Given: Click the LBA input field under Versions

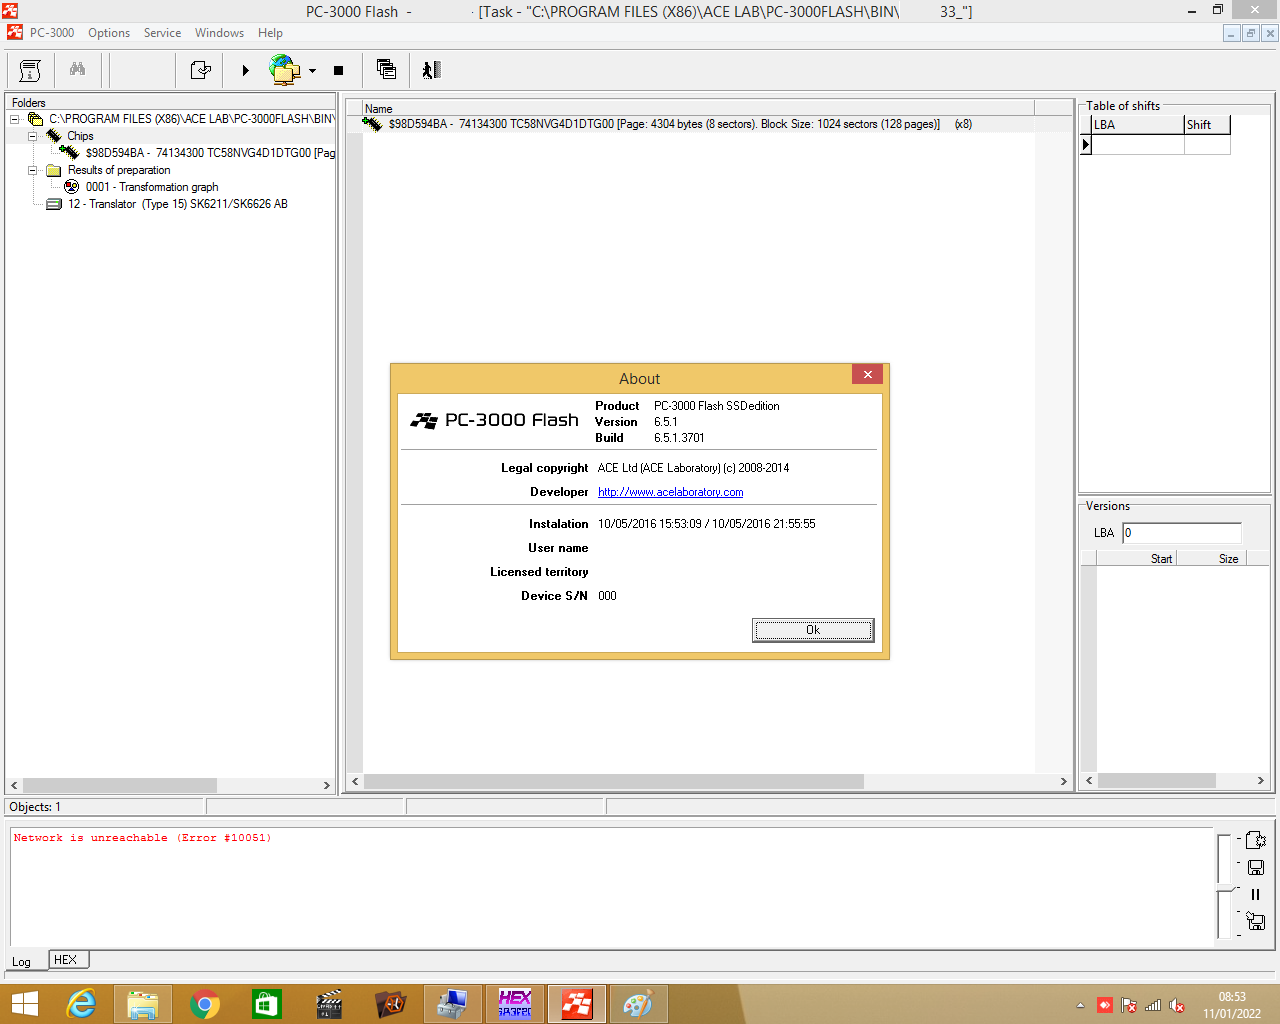Looking at the screenshot, I should coord(1181,533).
